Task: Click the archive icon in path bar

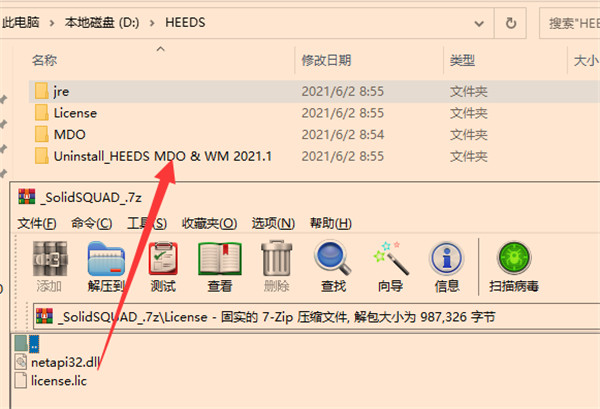Action: coord(44,316)
